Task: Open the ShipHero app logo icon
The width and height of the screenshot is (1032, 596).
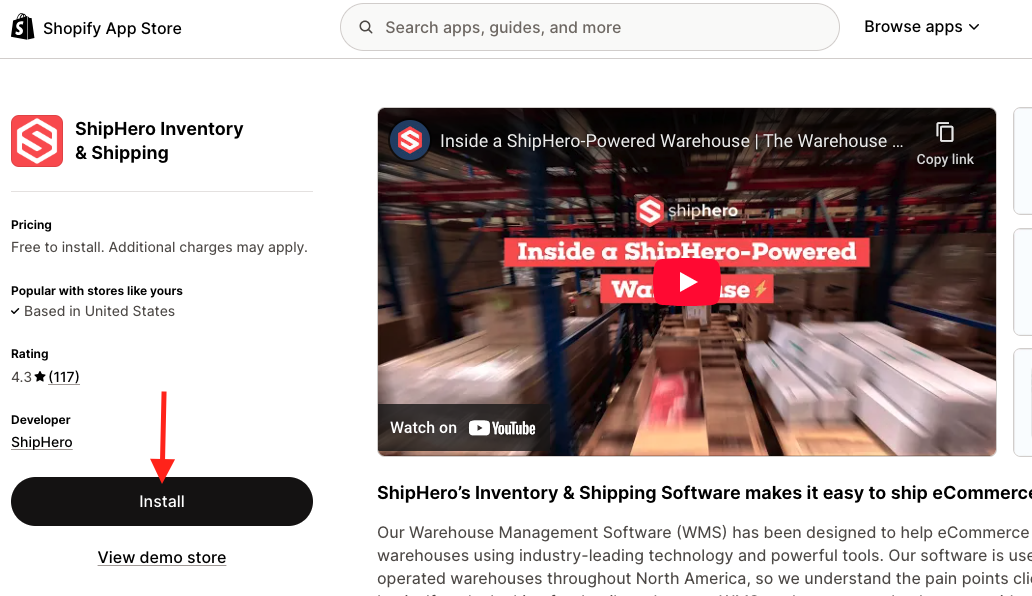Action: coord(37,141)
